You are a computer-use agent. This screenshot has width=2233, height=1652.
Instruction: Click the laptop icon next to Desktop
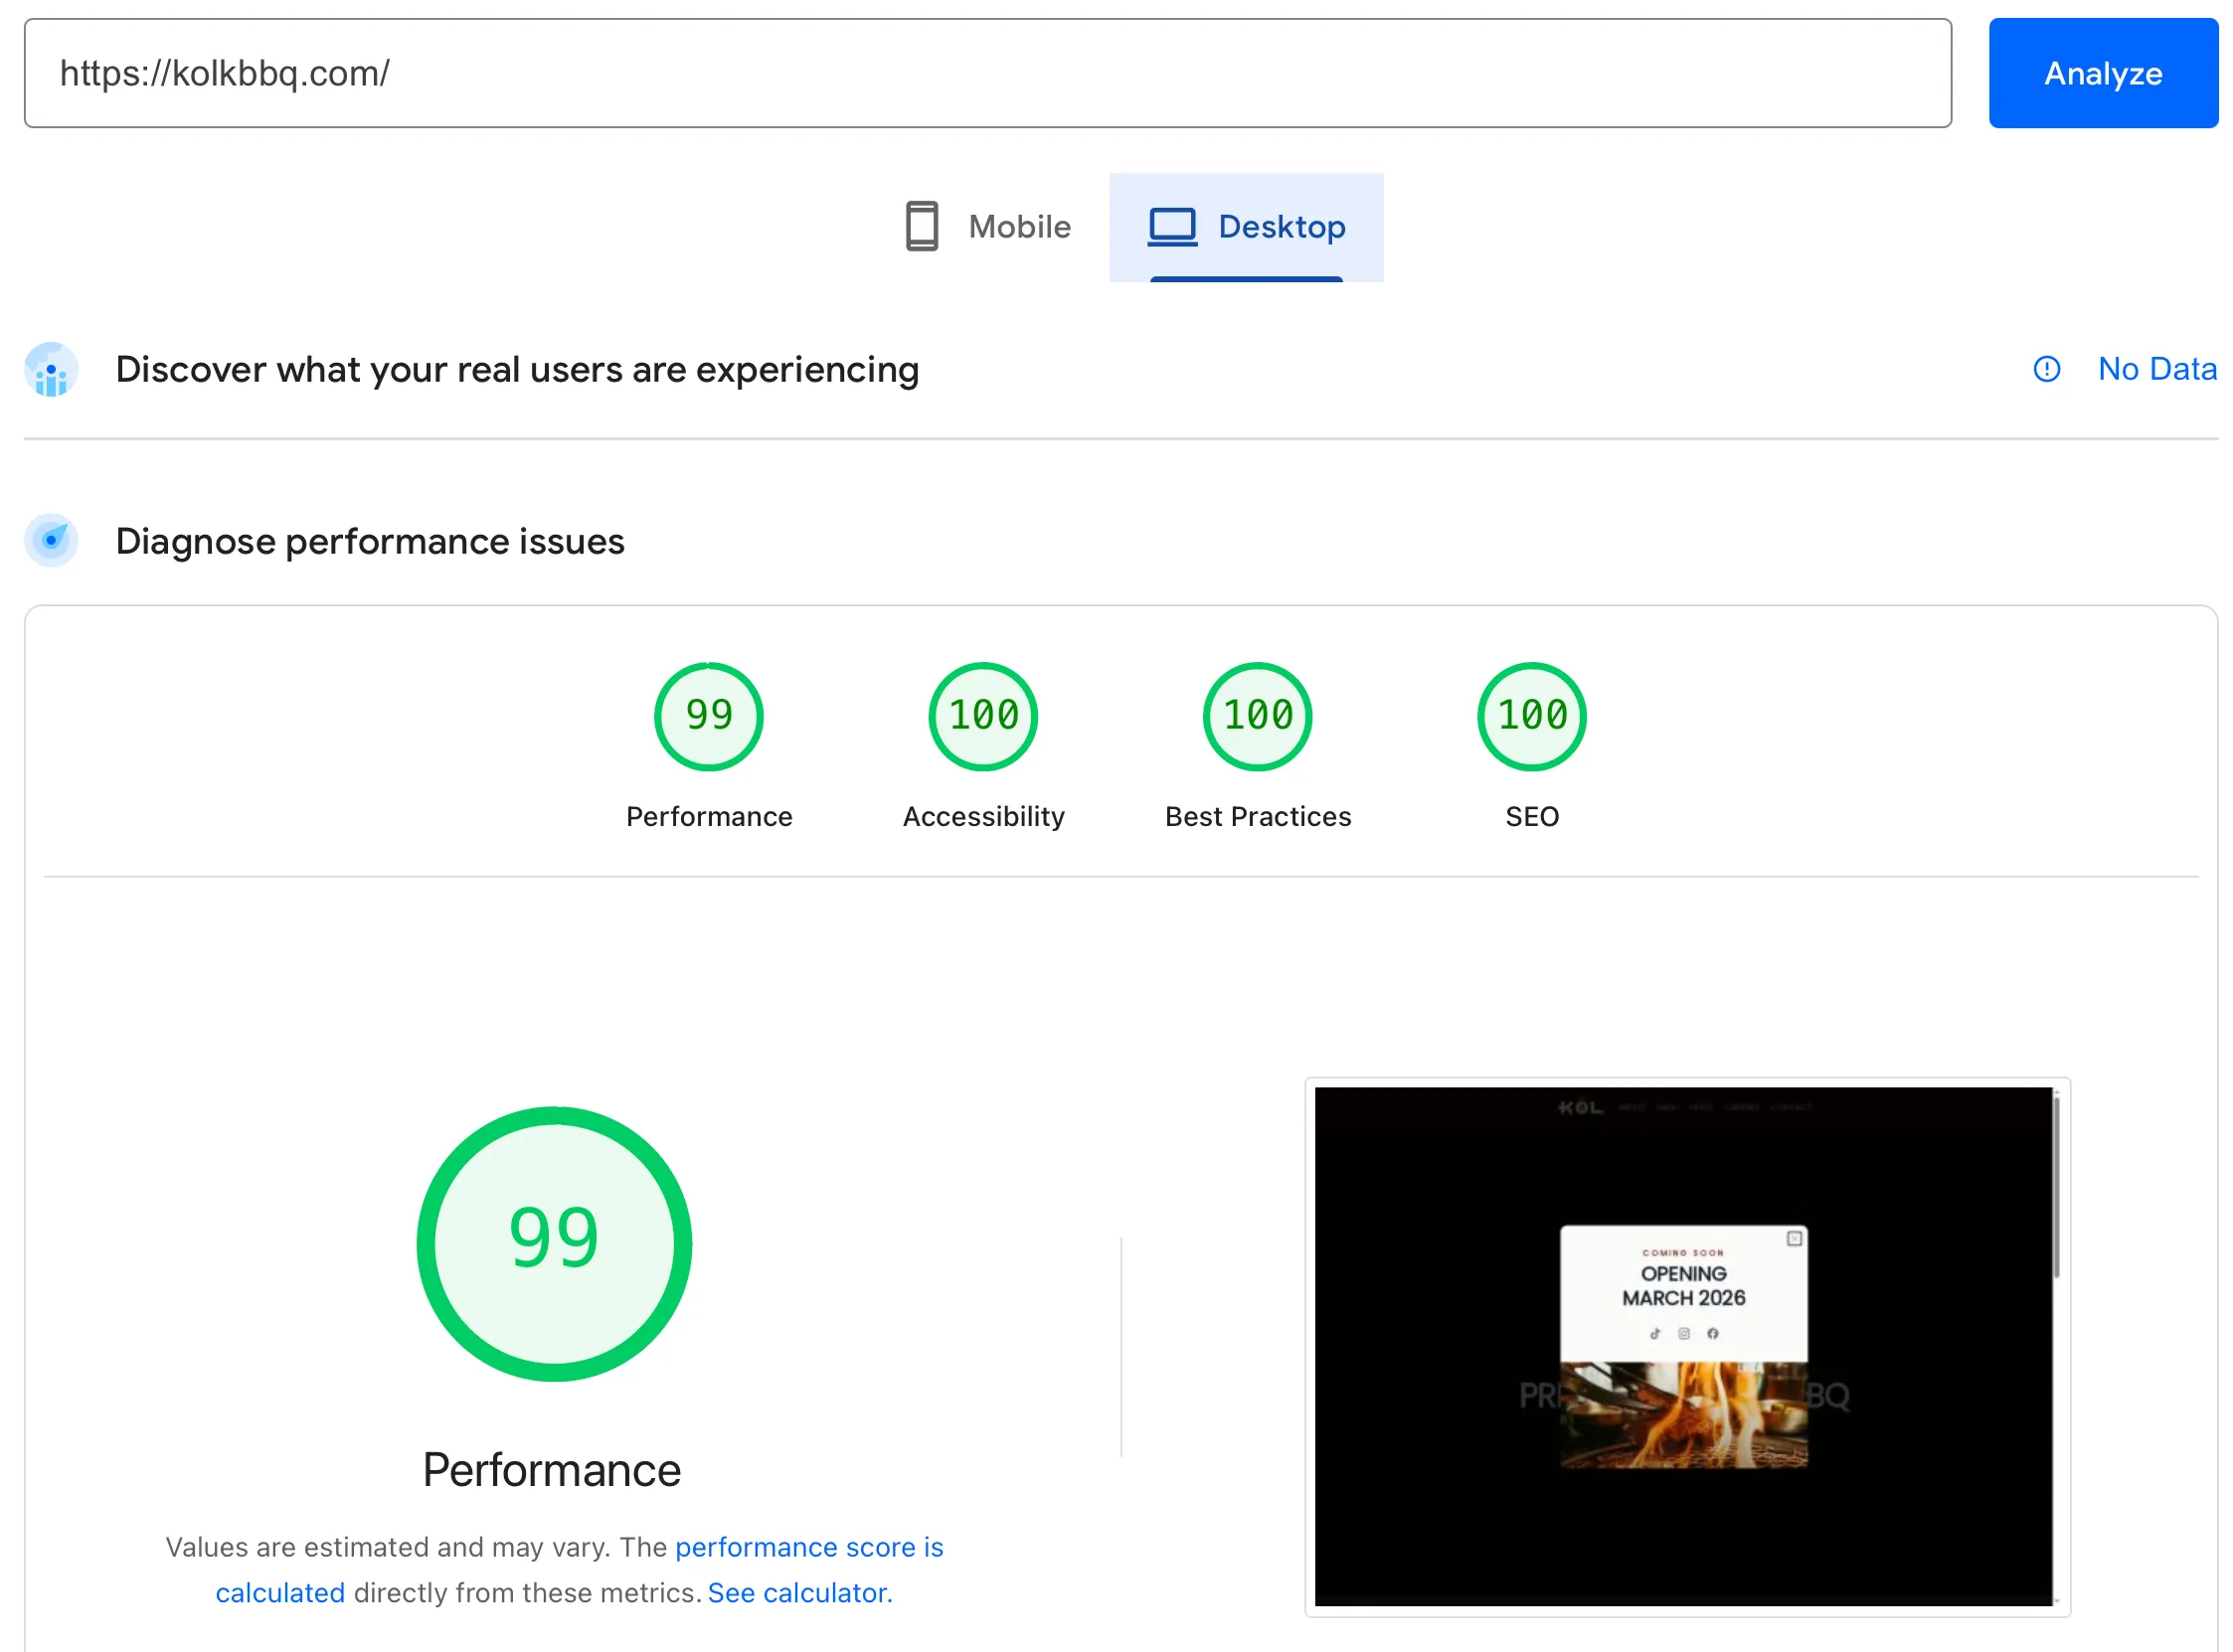tap(1174, 227)
